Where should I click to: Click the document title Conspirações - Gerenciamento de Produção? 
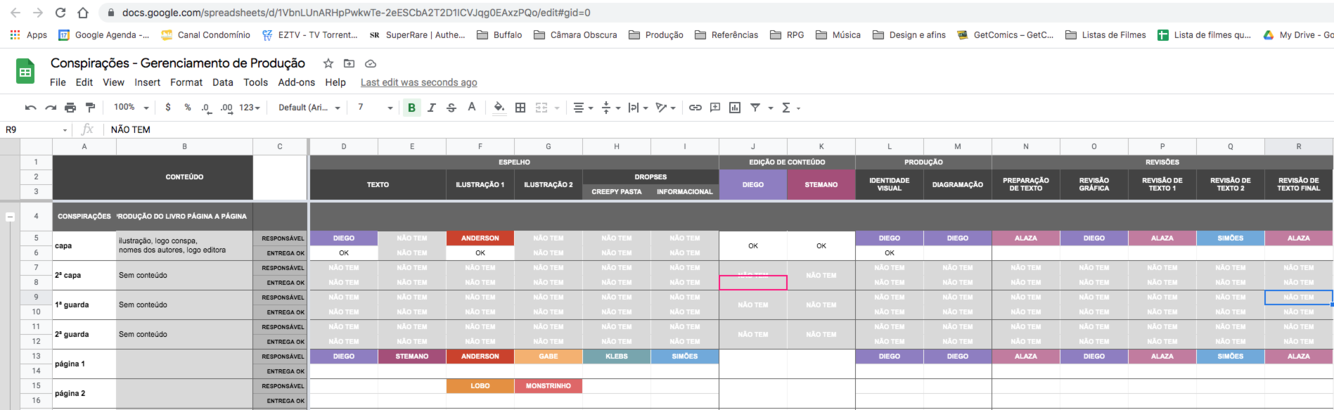pyautogui.click(x=178, y=63)
